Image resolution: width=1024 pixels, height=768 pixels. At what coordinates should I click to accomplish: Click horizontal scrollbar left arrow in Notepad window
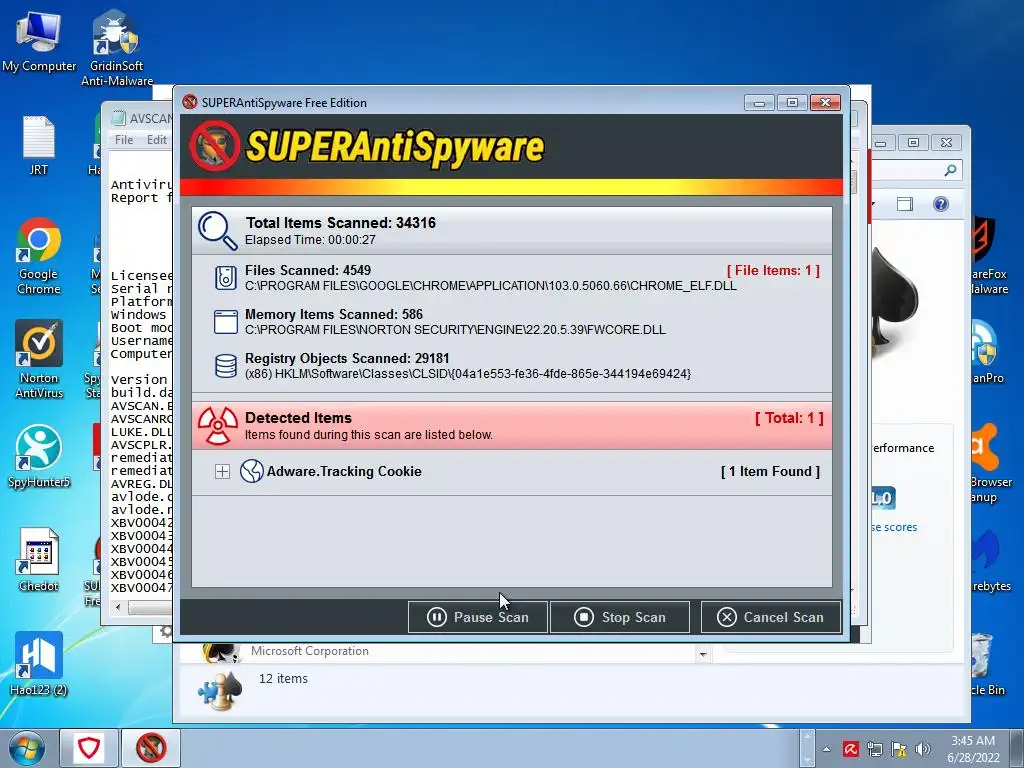click(118, 607)
